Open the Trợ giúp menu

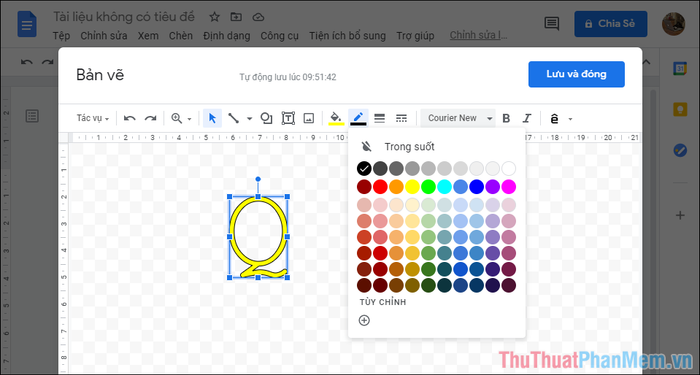[x=415, y=36]
